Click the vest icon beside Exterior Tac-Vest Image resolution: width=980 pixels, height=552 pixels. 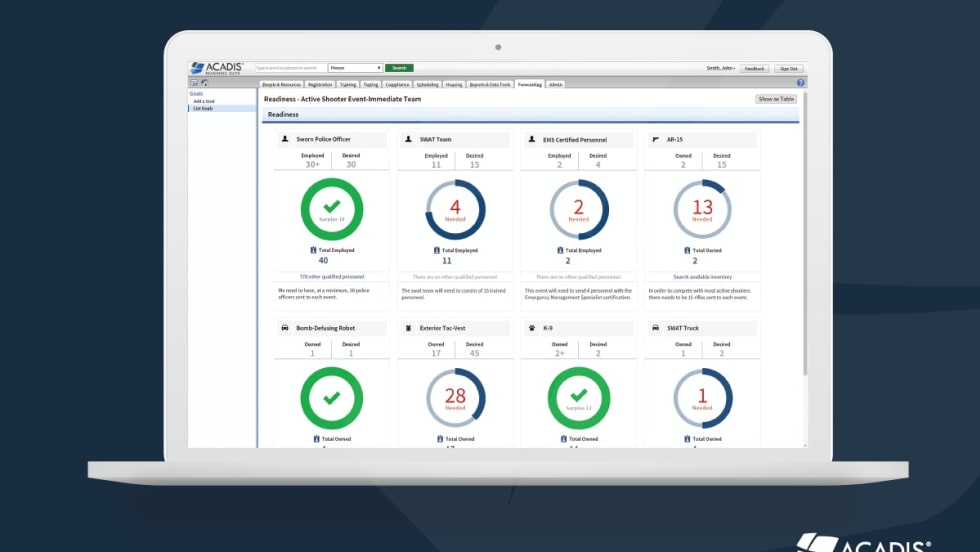pos(409,328)
